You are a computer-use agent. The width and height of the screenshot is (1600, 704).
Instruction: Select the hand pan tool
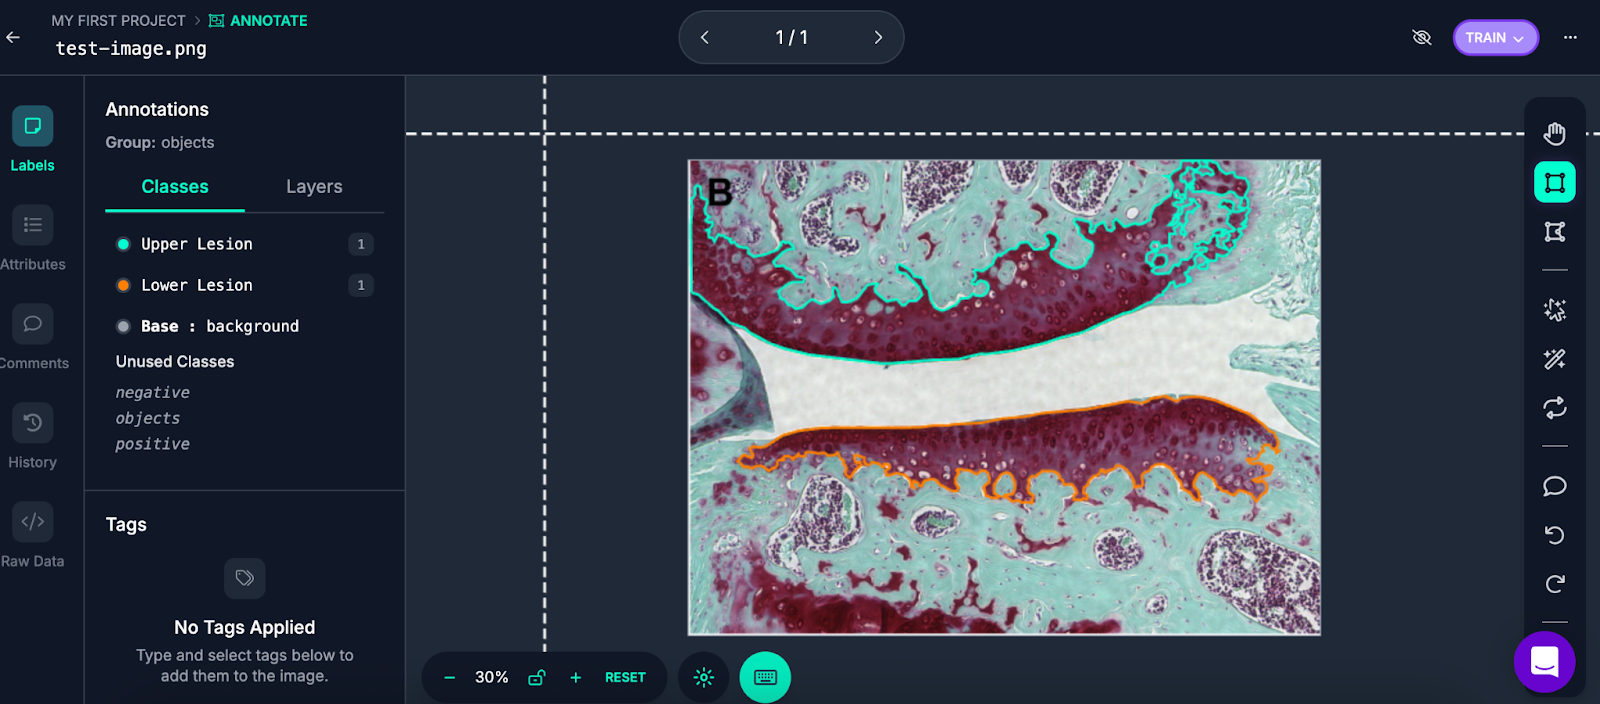pyautogui.click(x=1555, y=133)
